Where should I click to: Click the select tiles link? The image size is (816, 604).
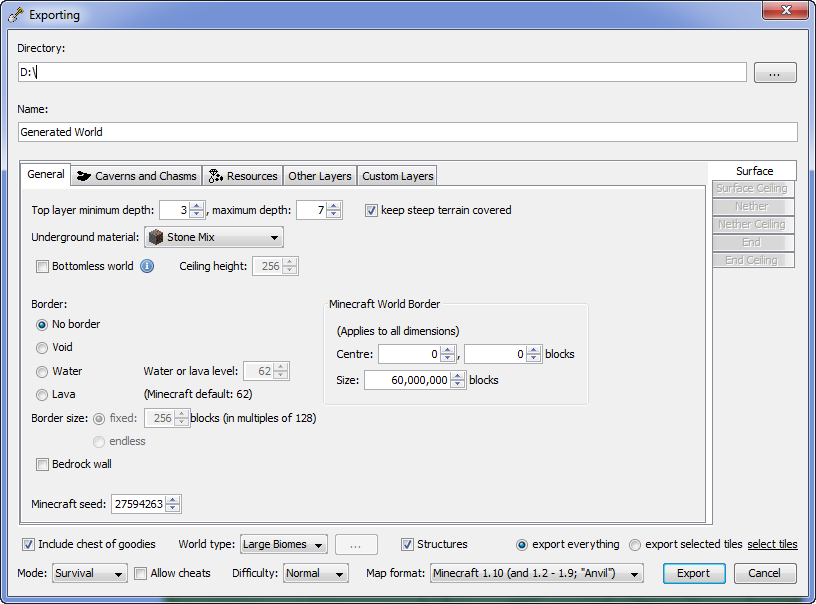tap(772, 545)
